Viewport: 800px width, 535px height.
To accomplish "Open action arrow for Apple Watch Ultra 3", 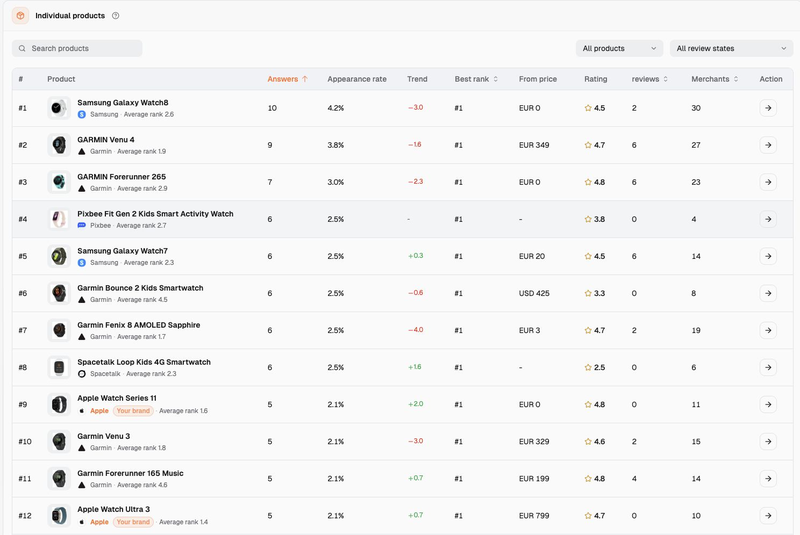I will point(768,516).
